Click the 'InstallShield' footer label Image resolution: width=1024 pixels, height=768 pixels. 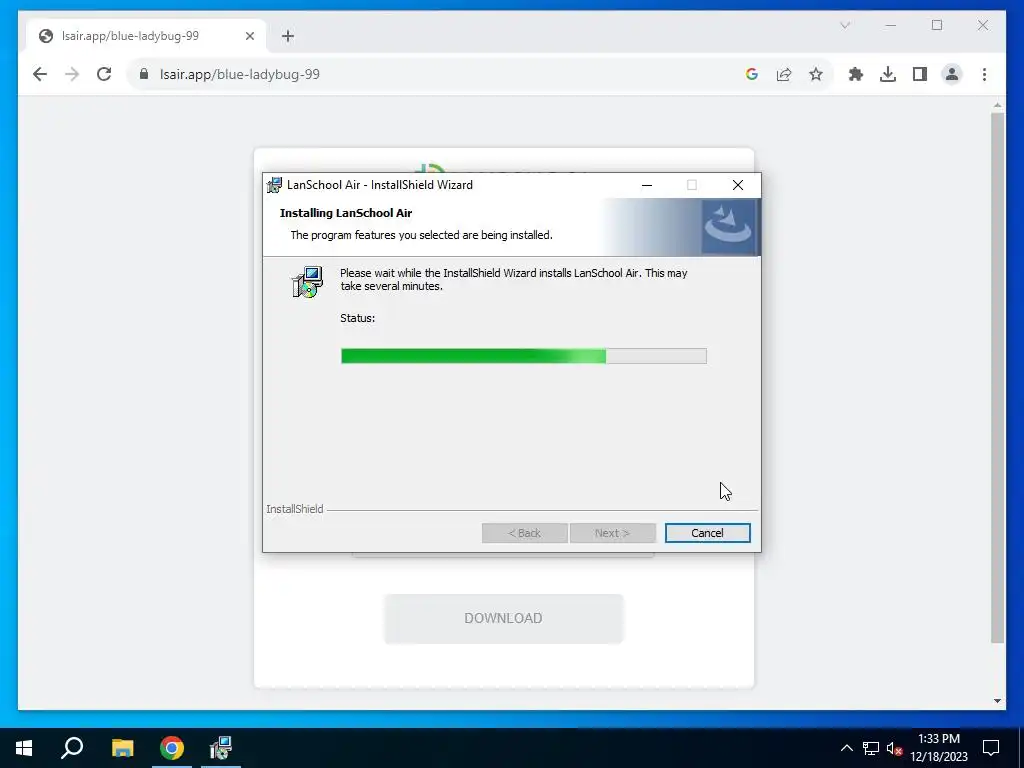295,509
